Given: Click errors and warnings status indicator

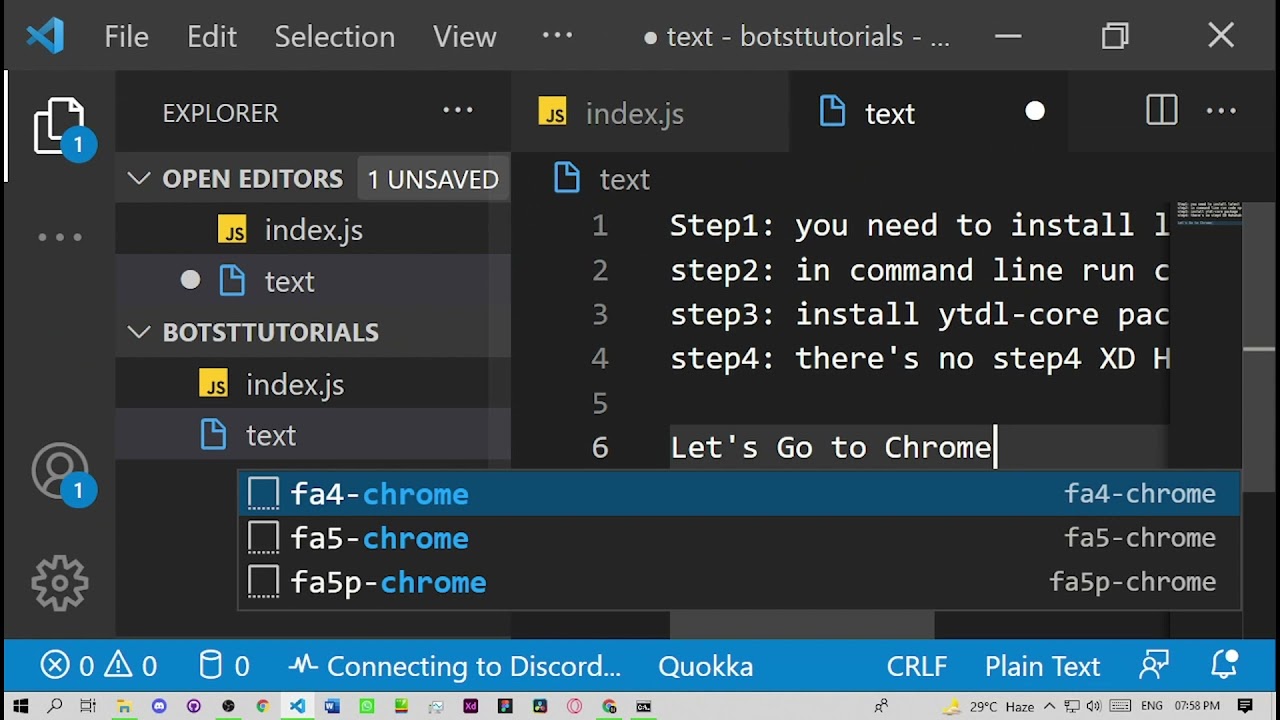Looking at the screenshot, I should click(x=99, y=666).
